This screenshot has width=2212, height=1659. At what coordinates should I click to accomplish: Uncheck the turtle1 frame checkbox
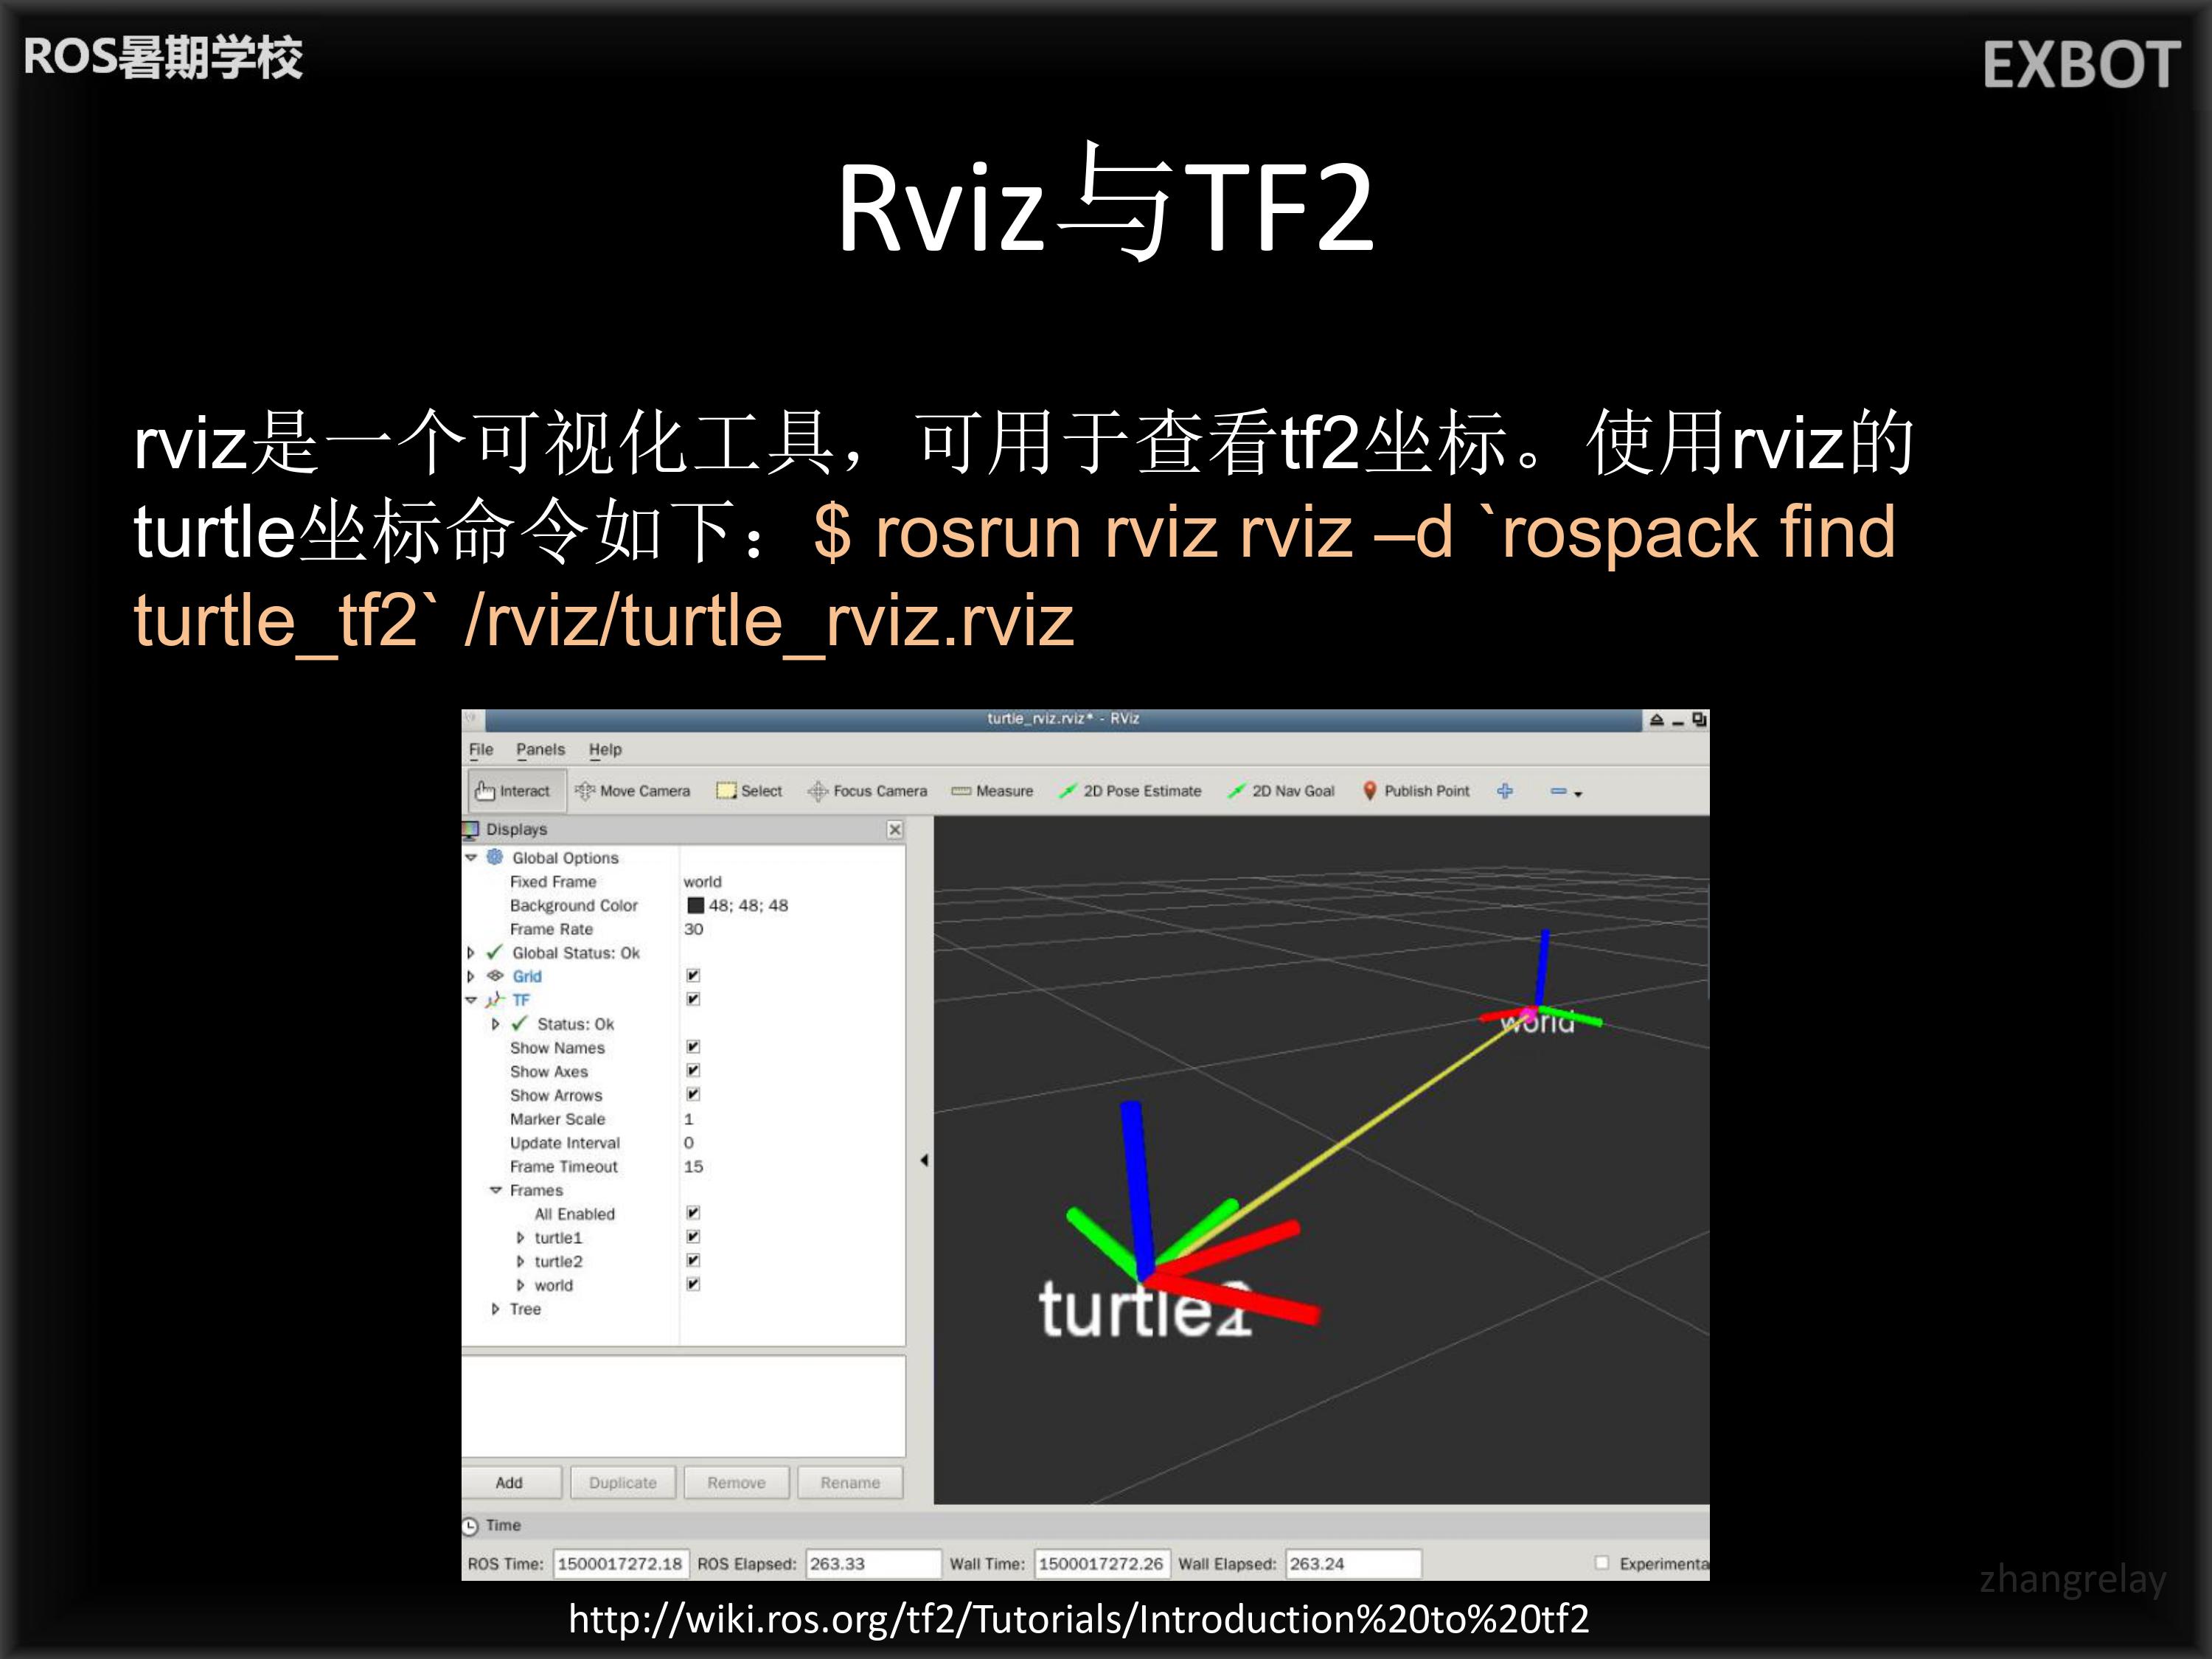(x=693, y=1237)
